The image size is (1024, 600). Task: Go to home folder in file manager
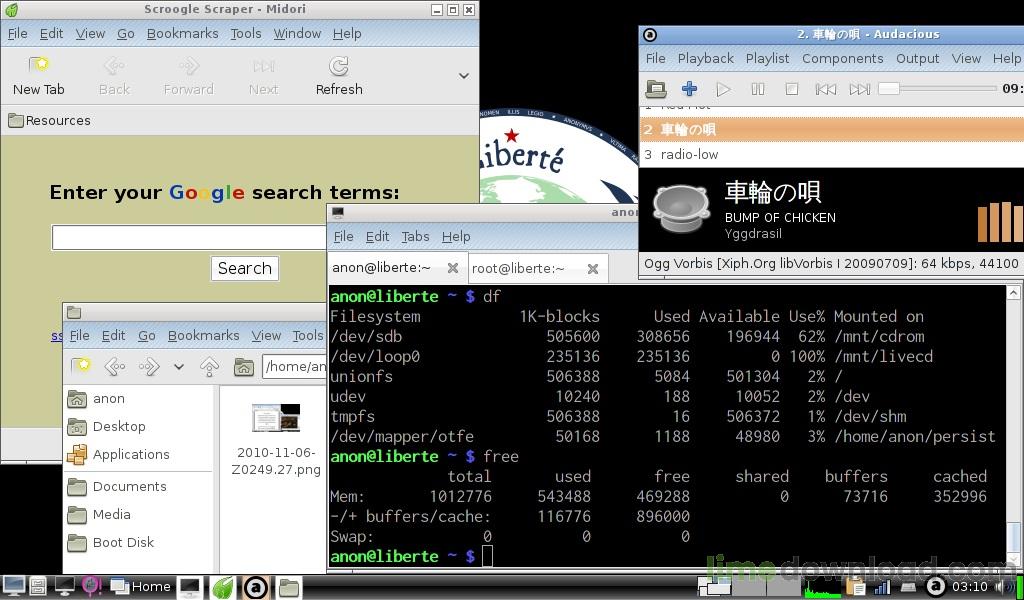[243, 367]
